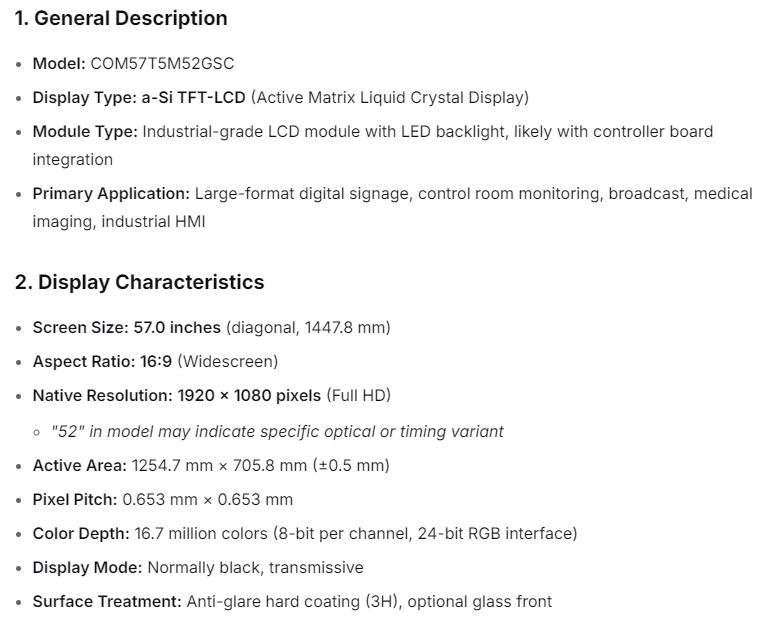Click the italic note about "52" in model

pos(277,431)
